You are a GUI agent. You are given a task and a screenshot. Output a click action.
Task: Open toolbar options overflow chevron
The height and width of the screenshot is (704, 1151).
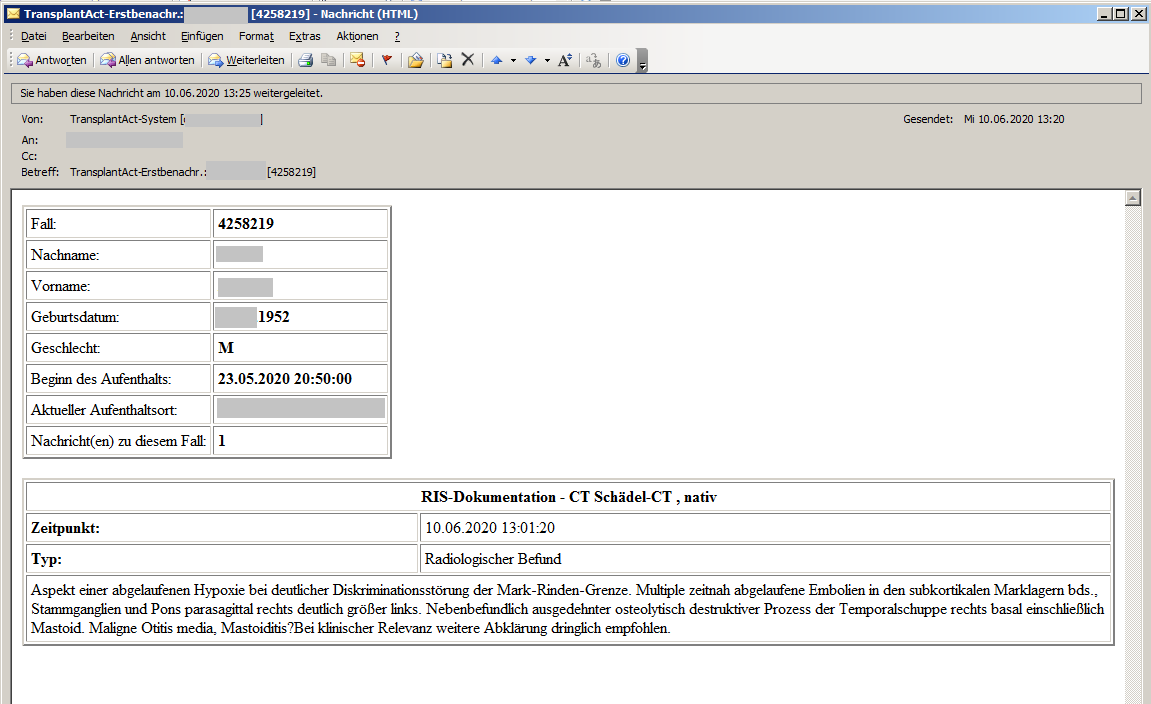click(x=642, y=62)
